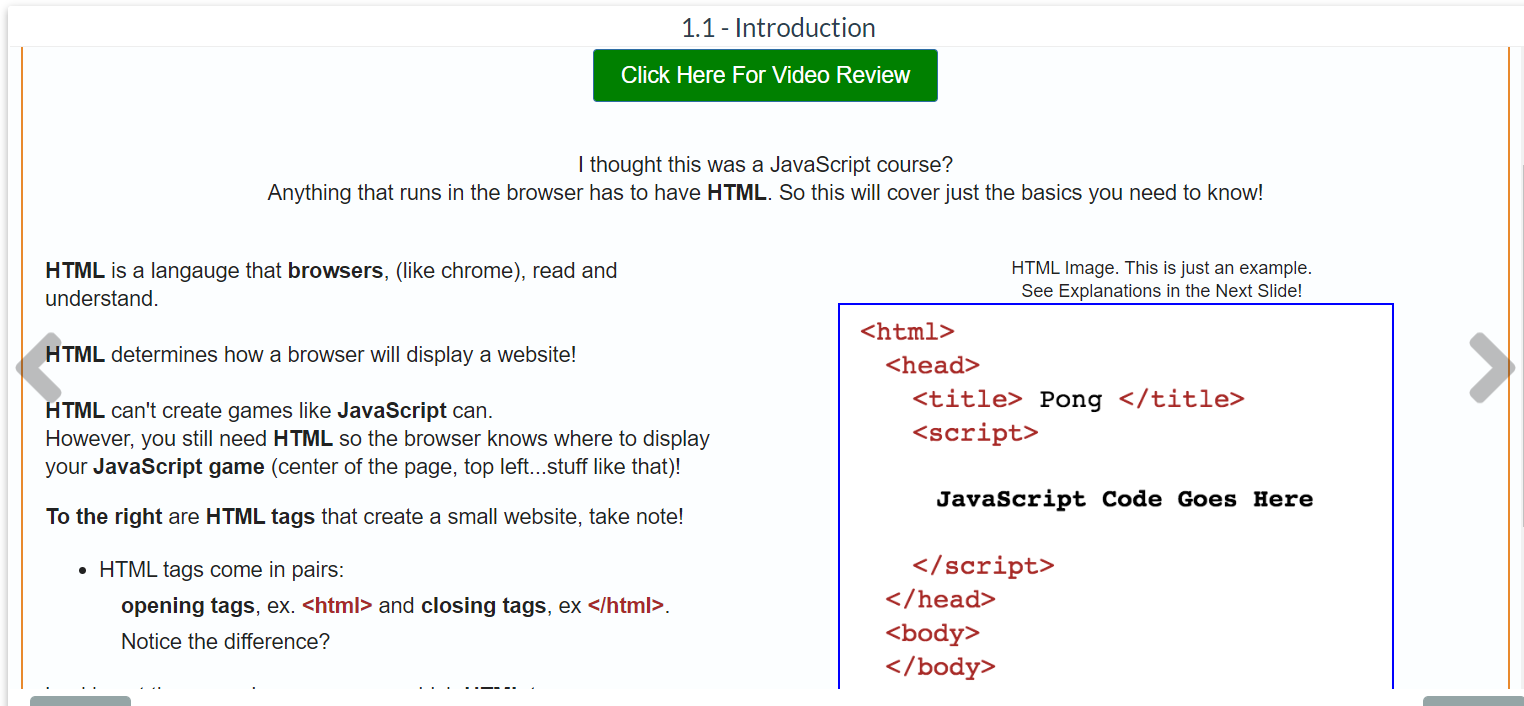The height and width of the screenshot is (706, 1524).
Task: Click the green Click Here For Video Review button
Action: tap(765, 75)
